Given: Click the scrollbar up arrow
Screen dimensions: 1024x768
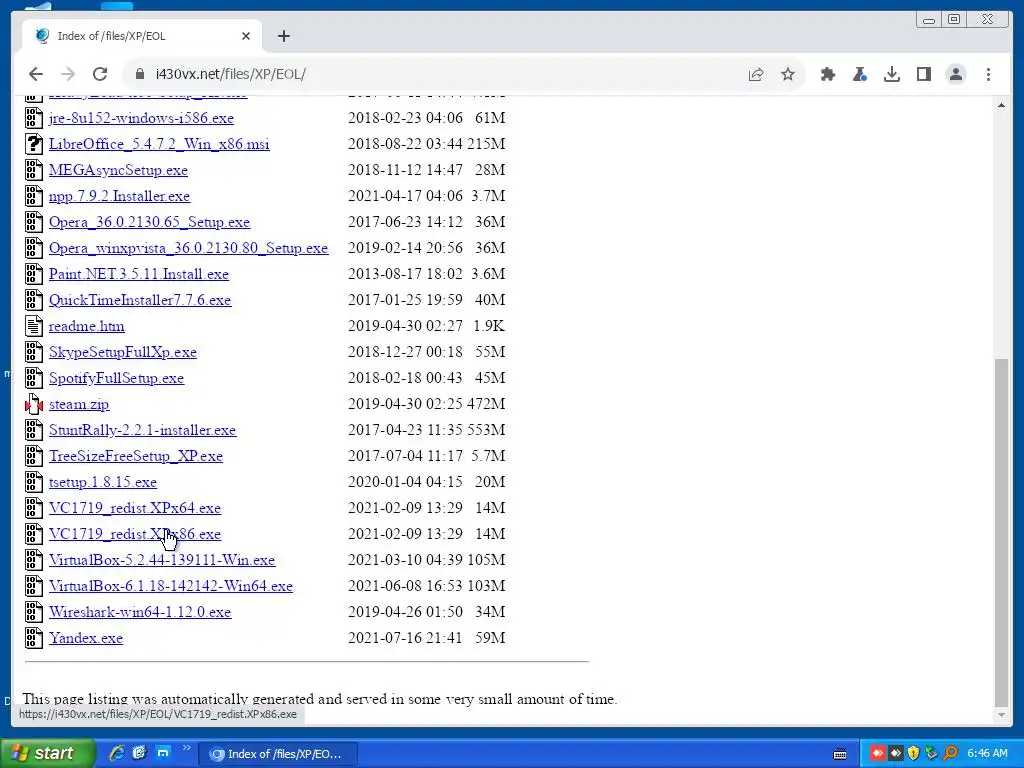Looking at the screenshot, I should [1001, 104].
